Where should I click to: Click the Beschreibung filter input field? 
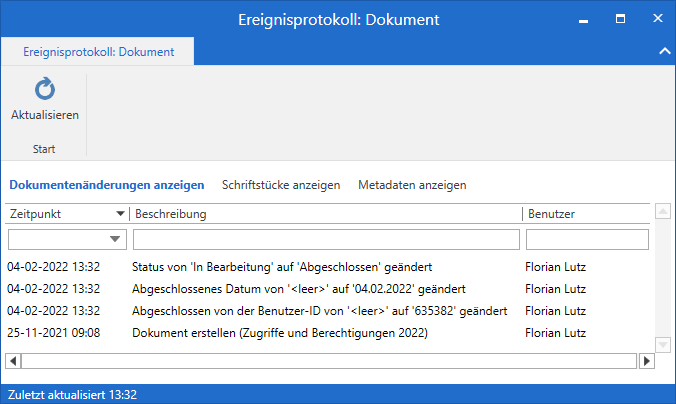[326, 239]
